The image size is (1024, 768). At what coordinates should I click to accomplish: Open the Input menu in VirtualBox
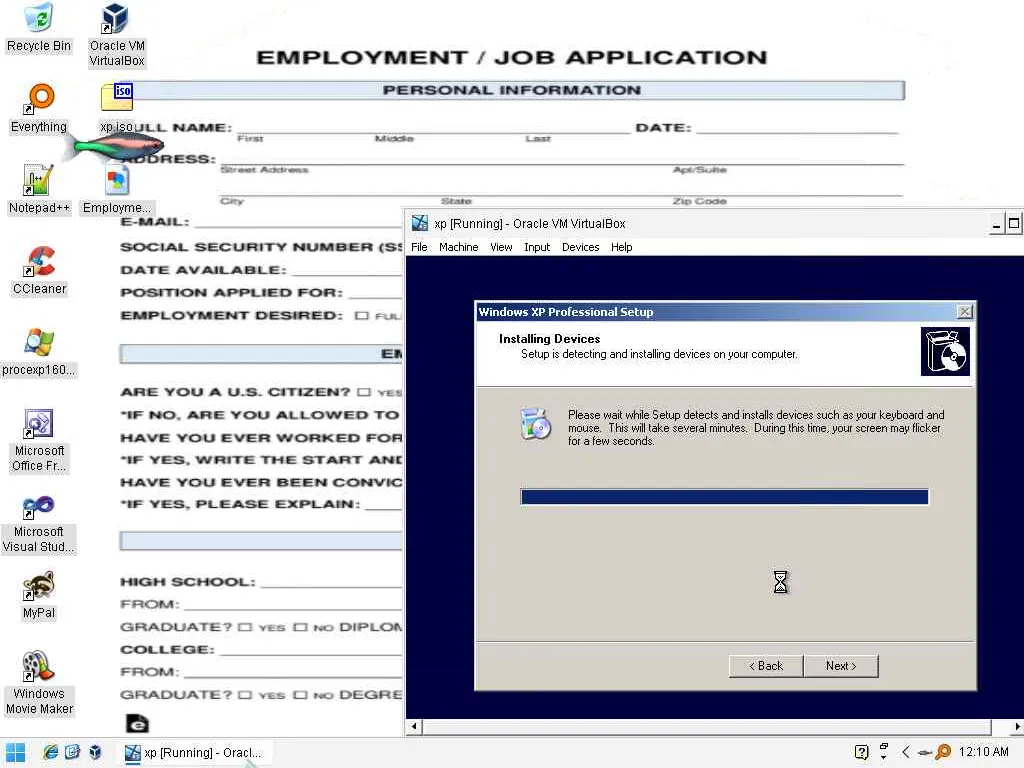[537, 247]
